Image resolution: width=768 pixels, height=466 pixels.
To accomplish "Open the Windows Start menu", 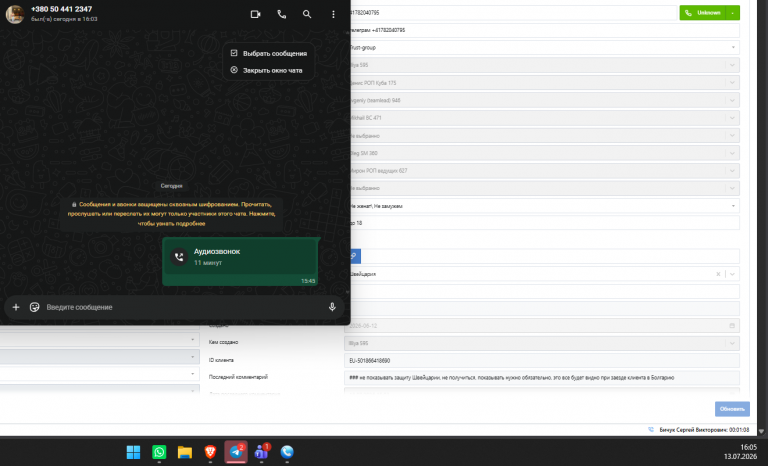I will point(133,452).
